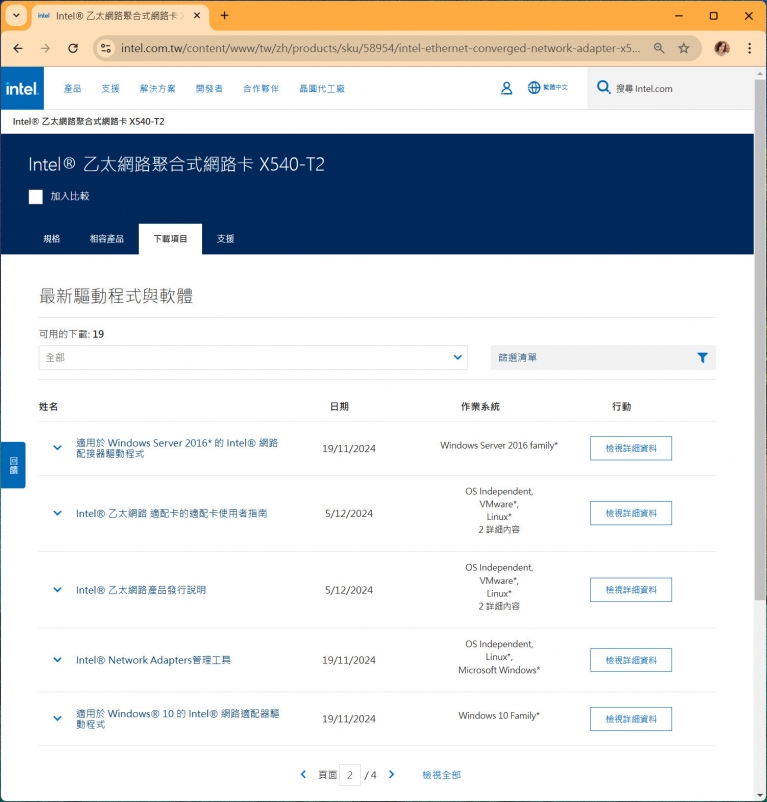View details for Windows 10 driver
This screenshot has height=802, width=767.
click(630, 719)
